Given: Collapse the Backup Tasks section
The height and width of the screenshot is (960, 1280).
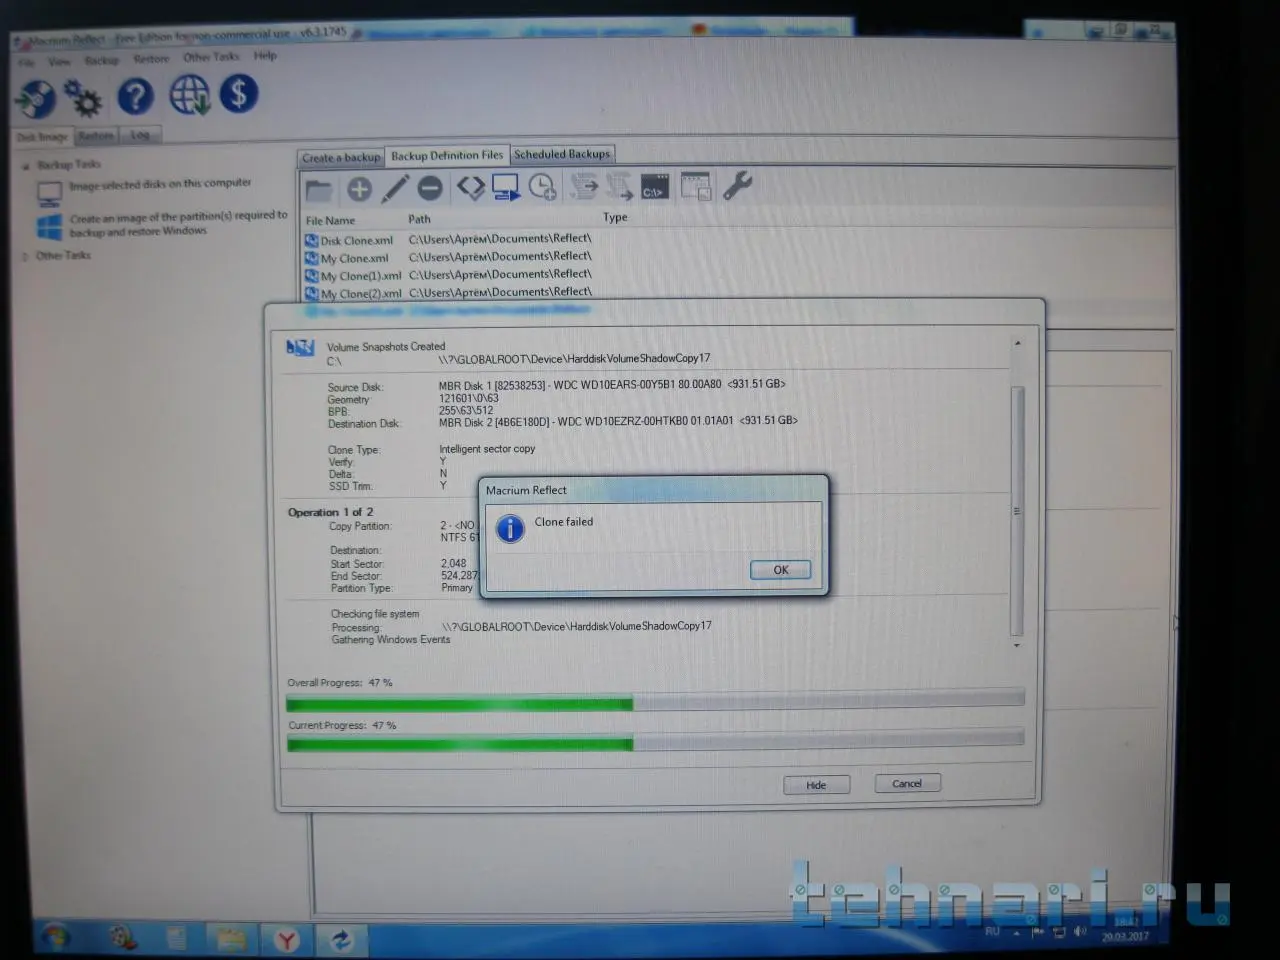Looking at the screenshot, I should [26, 166].
